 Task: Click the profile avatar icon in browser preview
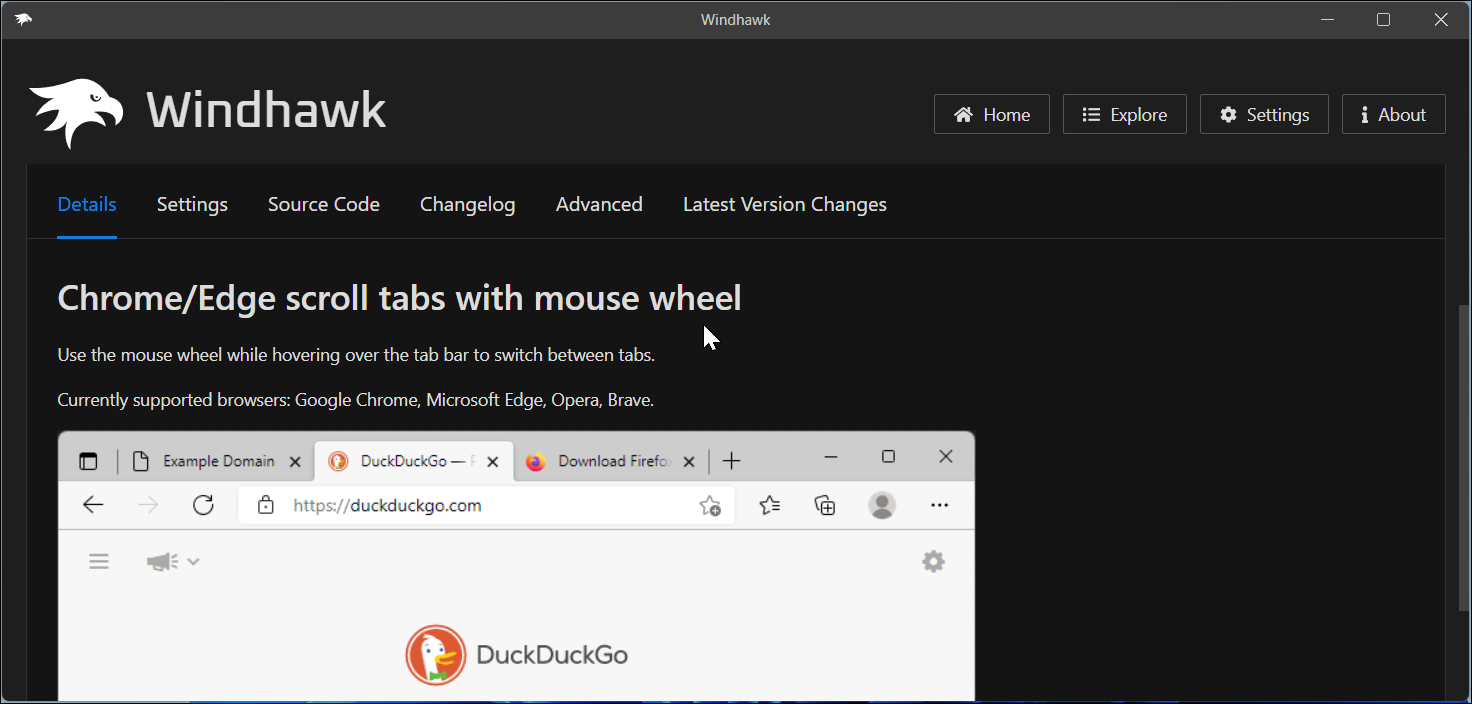click(882, 505)
